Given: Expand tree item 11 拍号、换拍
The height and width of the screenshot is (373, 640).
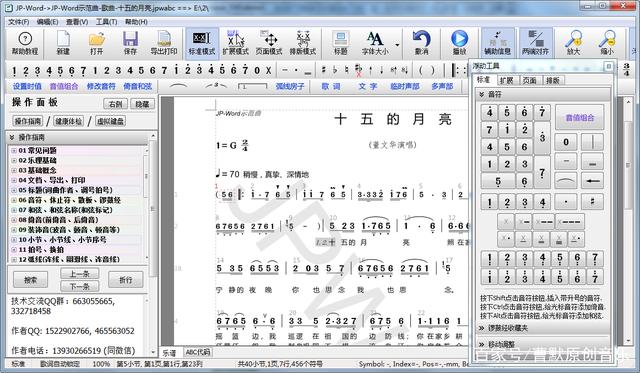Looking at the screenshot, I should click(14, 249).
